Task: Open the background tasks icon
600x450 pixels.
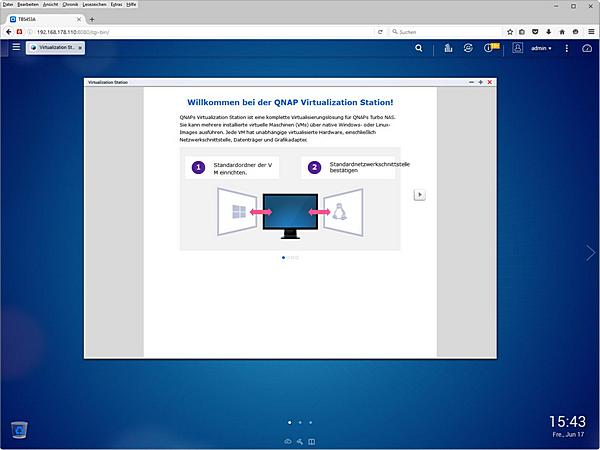Action: tap(448, 48)
